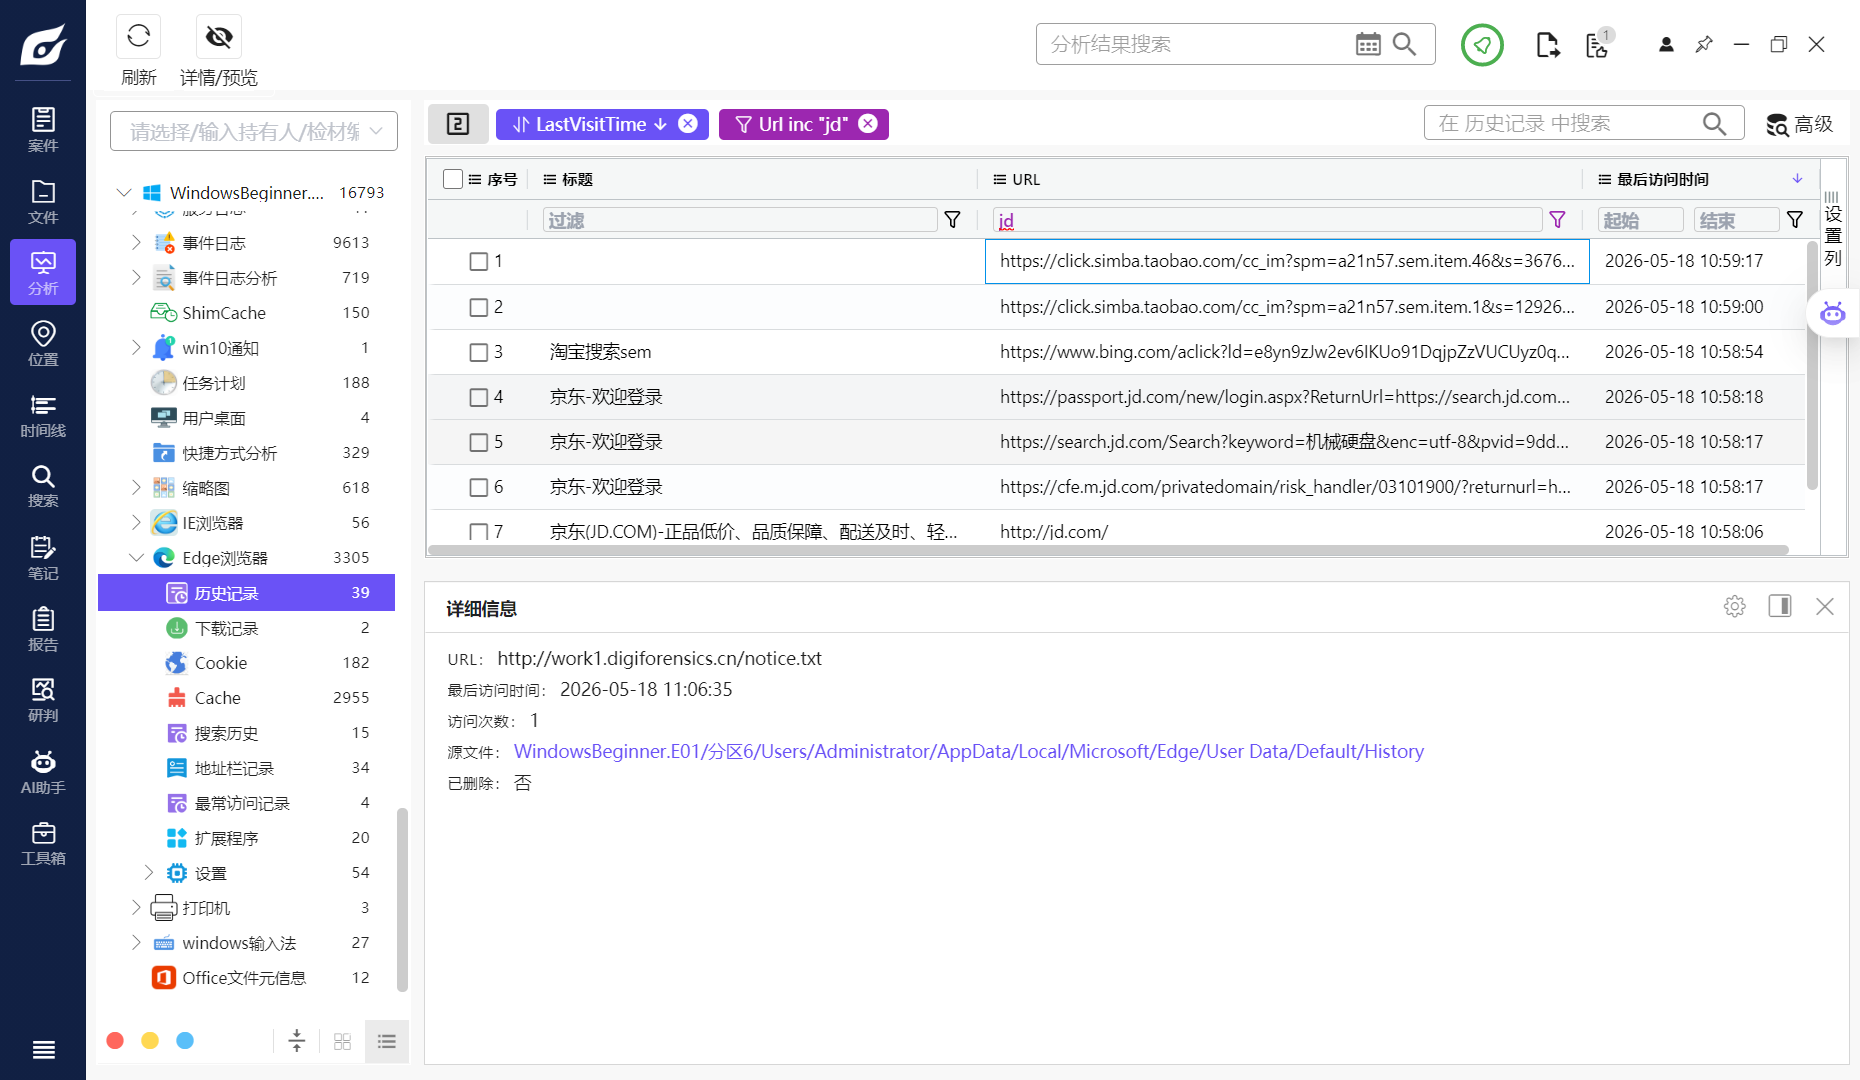Expand the win10通知 tree node

click(x=136, y=347)
